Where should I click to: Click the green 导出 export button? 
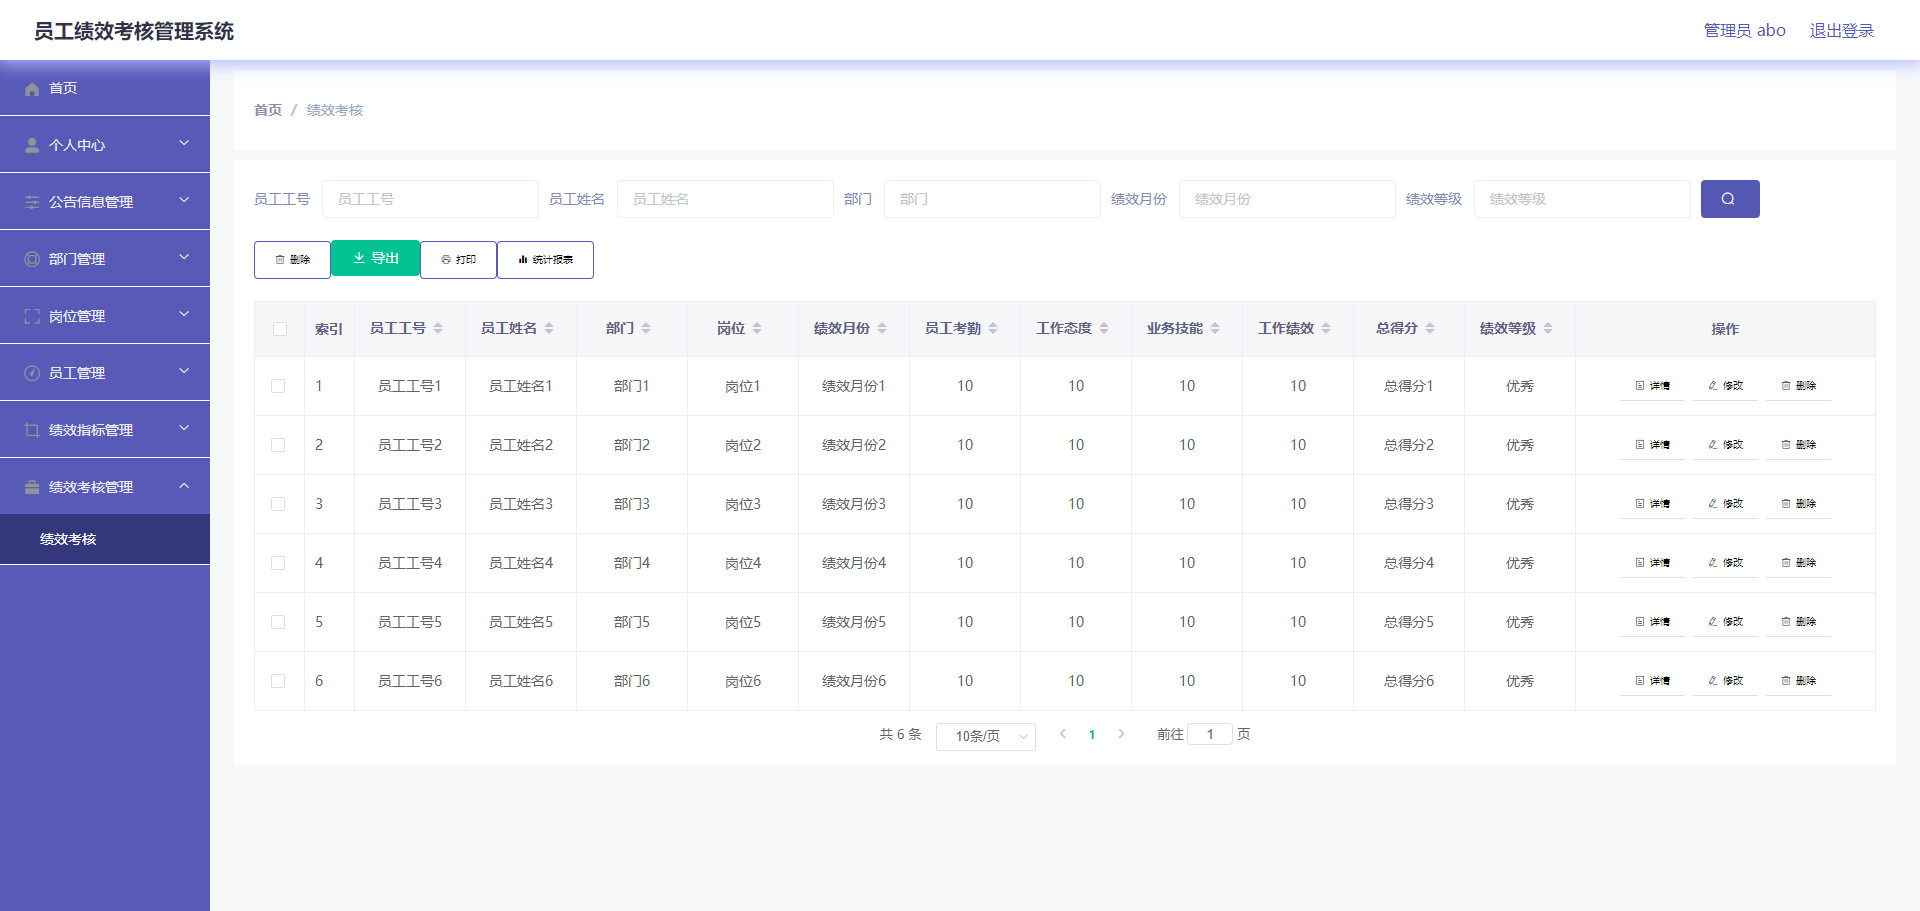[x=375, y=258]
